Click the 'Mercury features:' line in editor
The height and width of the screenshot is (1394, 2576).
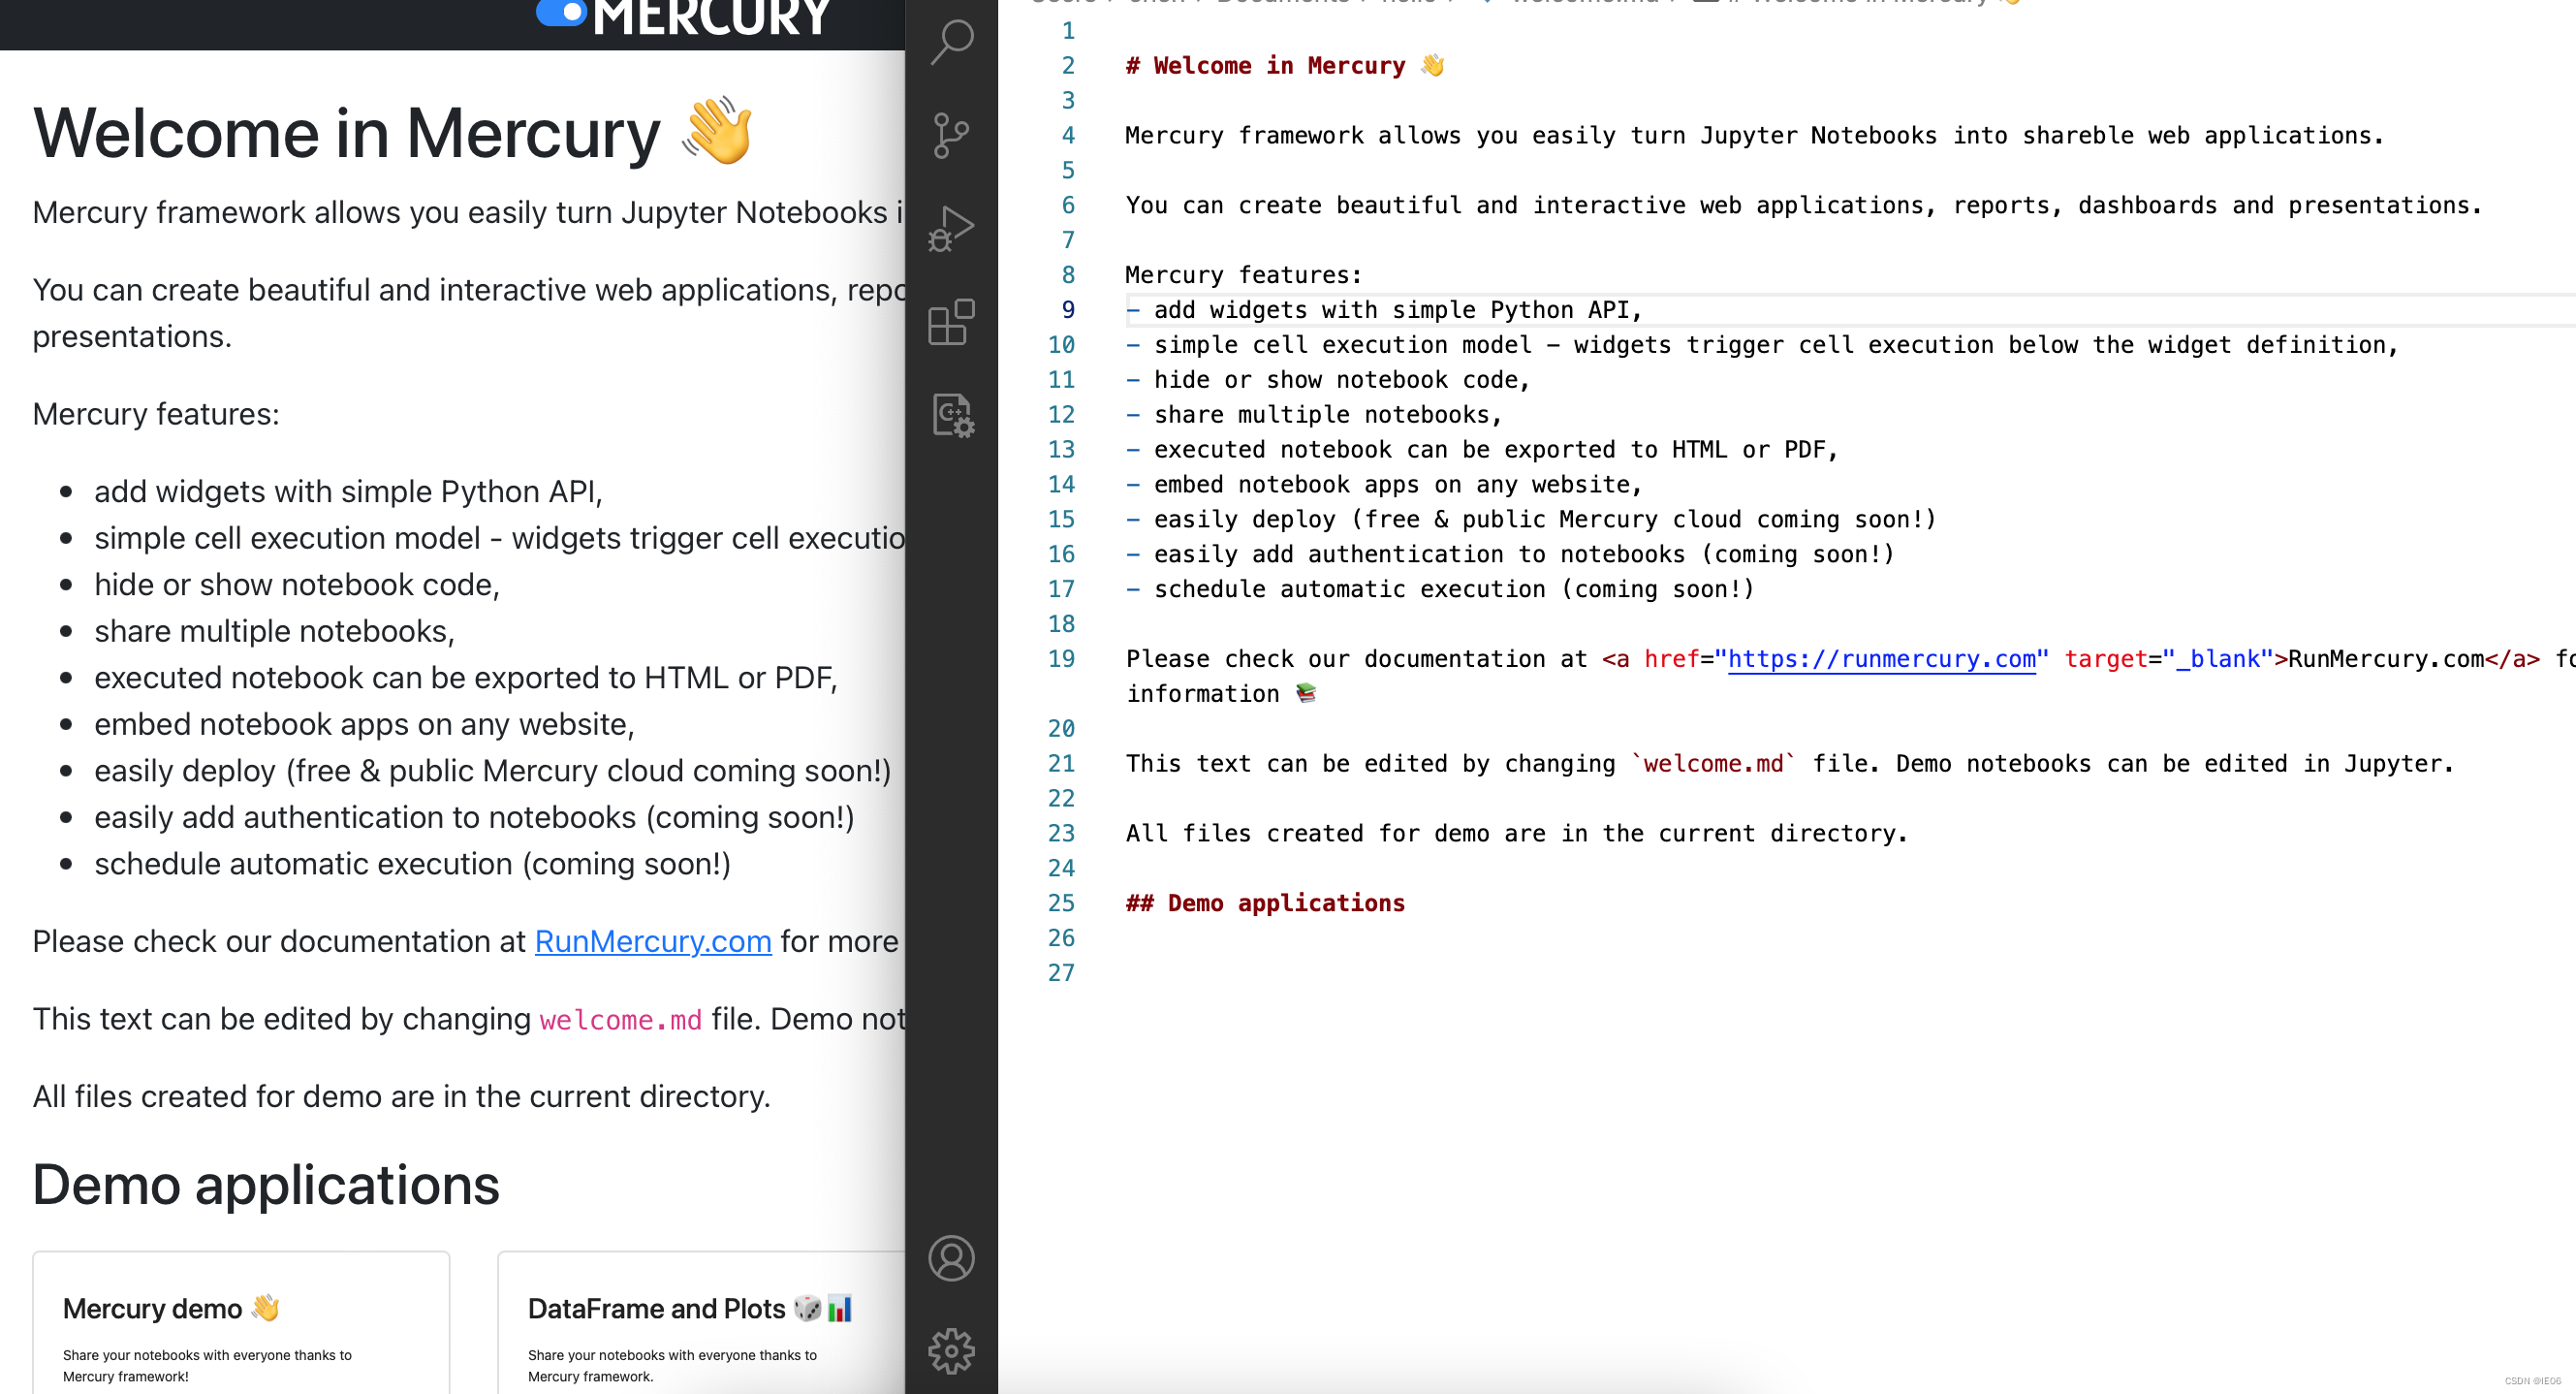point(1243,275)
